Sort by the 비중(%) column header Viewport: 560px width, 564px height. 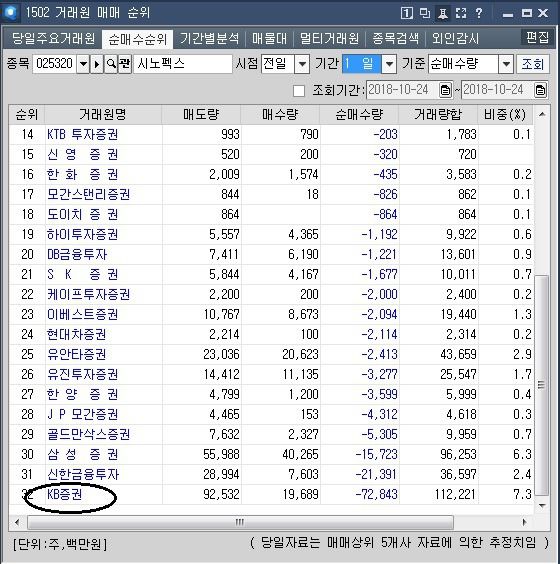coord(505,114)
